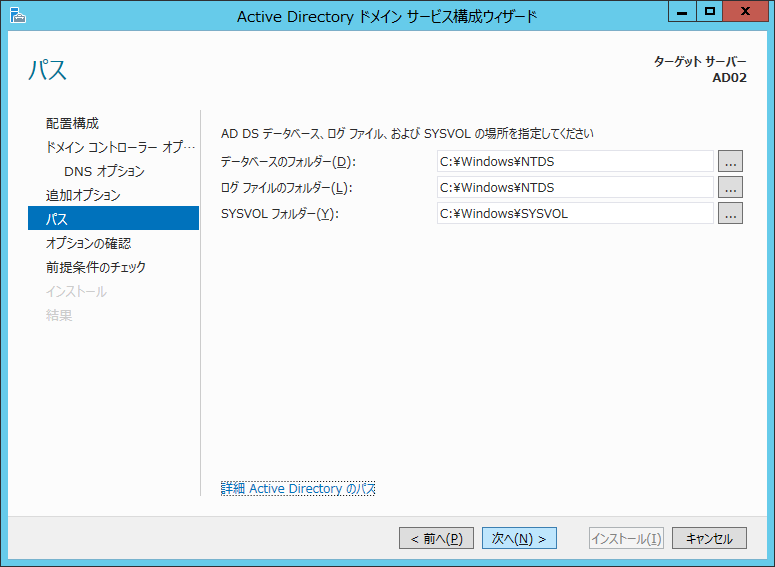Viewport: 775px width, 567px height.
Task: Cancel the wizard with キャンセル
Action: coord(709,538)
